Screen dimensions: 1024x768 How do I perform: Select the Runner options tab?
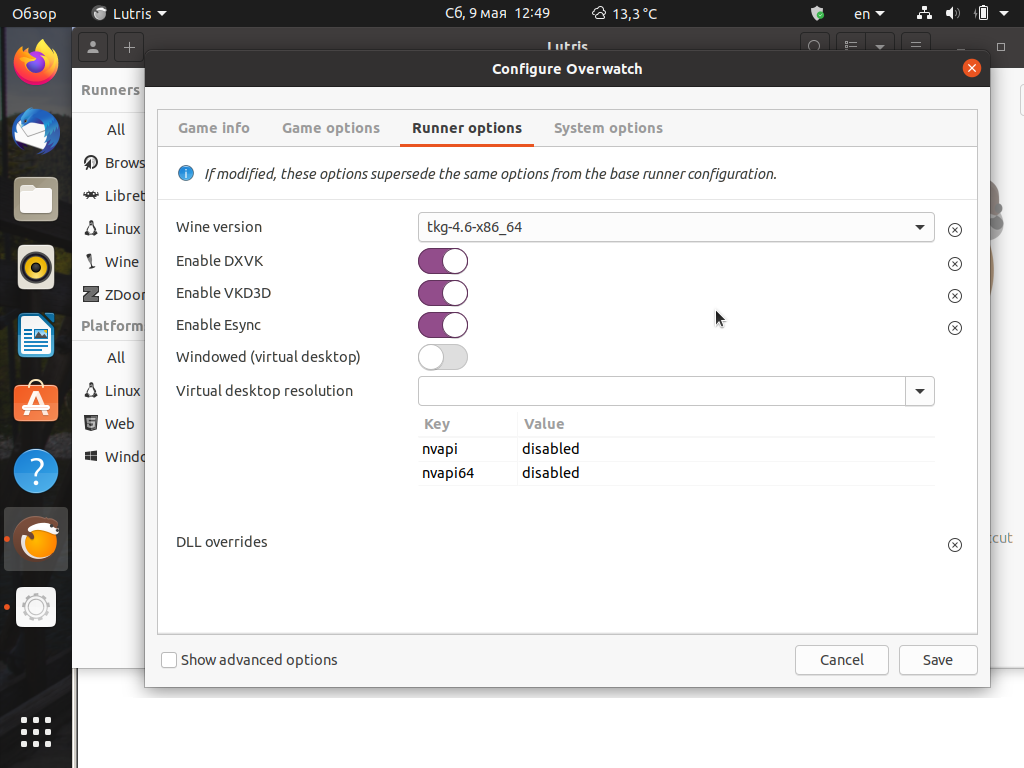[x=467, y=128]
